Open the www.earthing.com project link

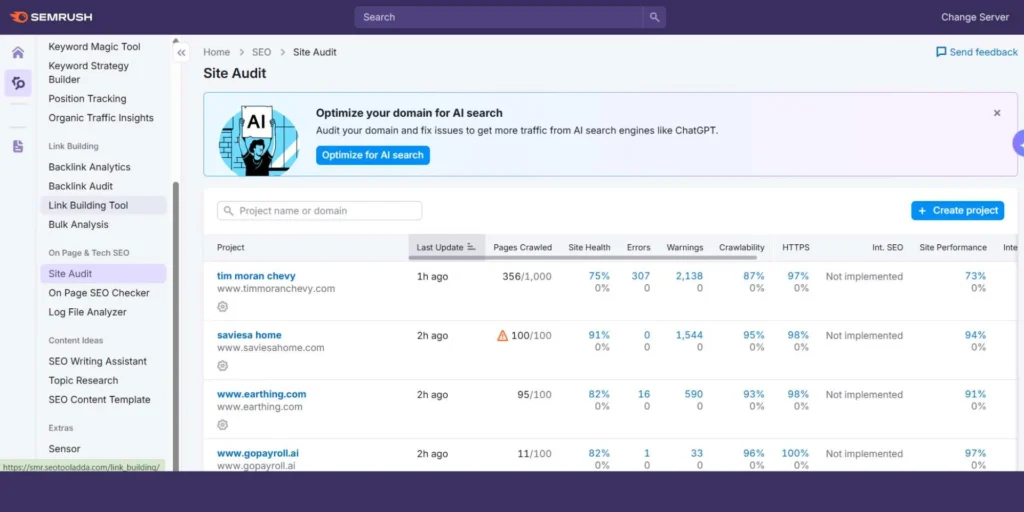pos(261,394)
